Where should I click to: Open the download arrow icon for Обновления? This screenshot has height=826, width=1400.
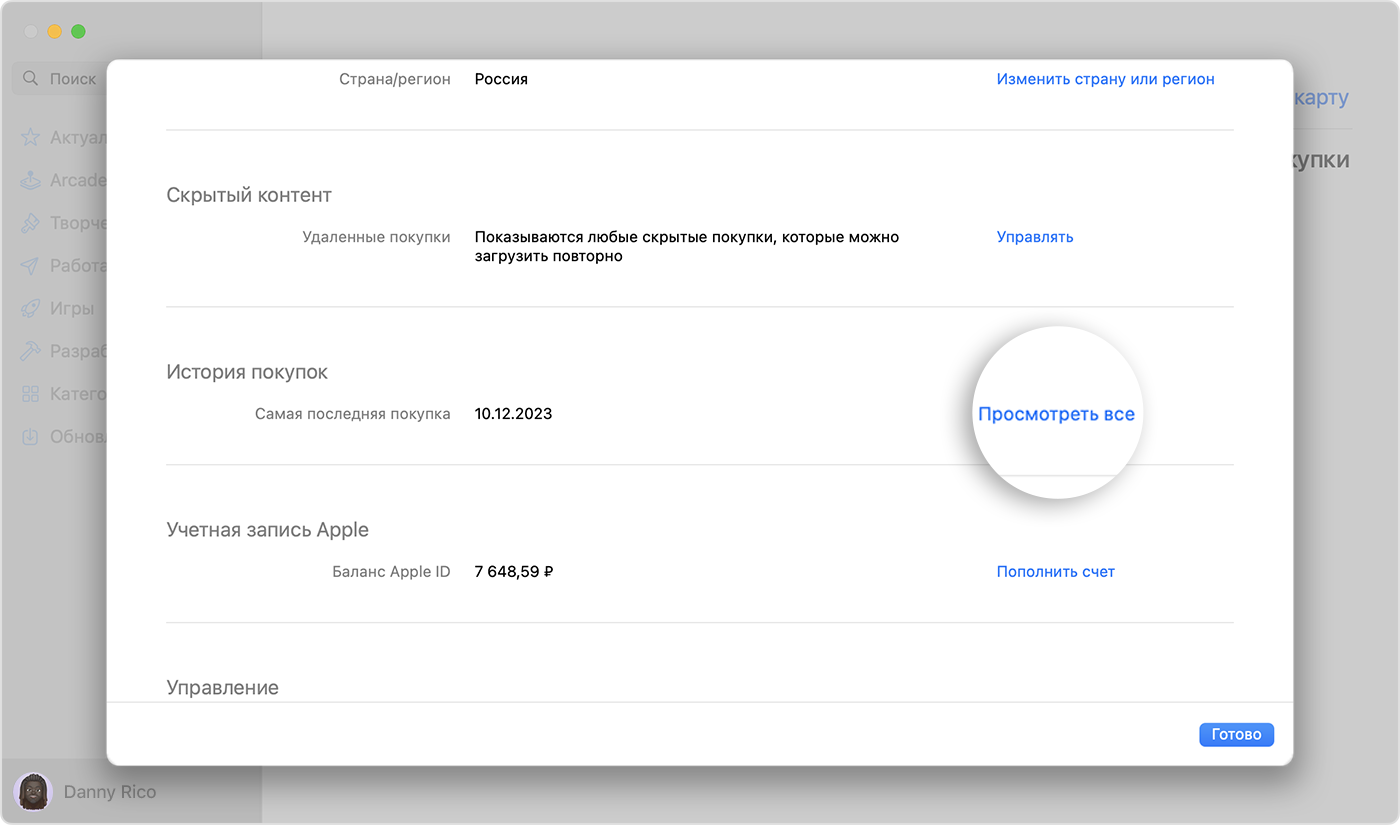31,437
